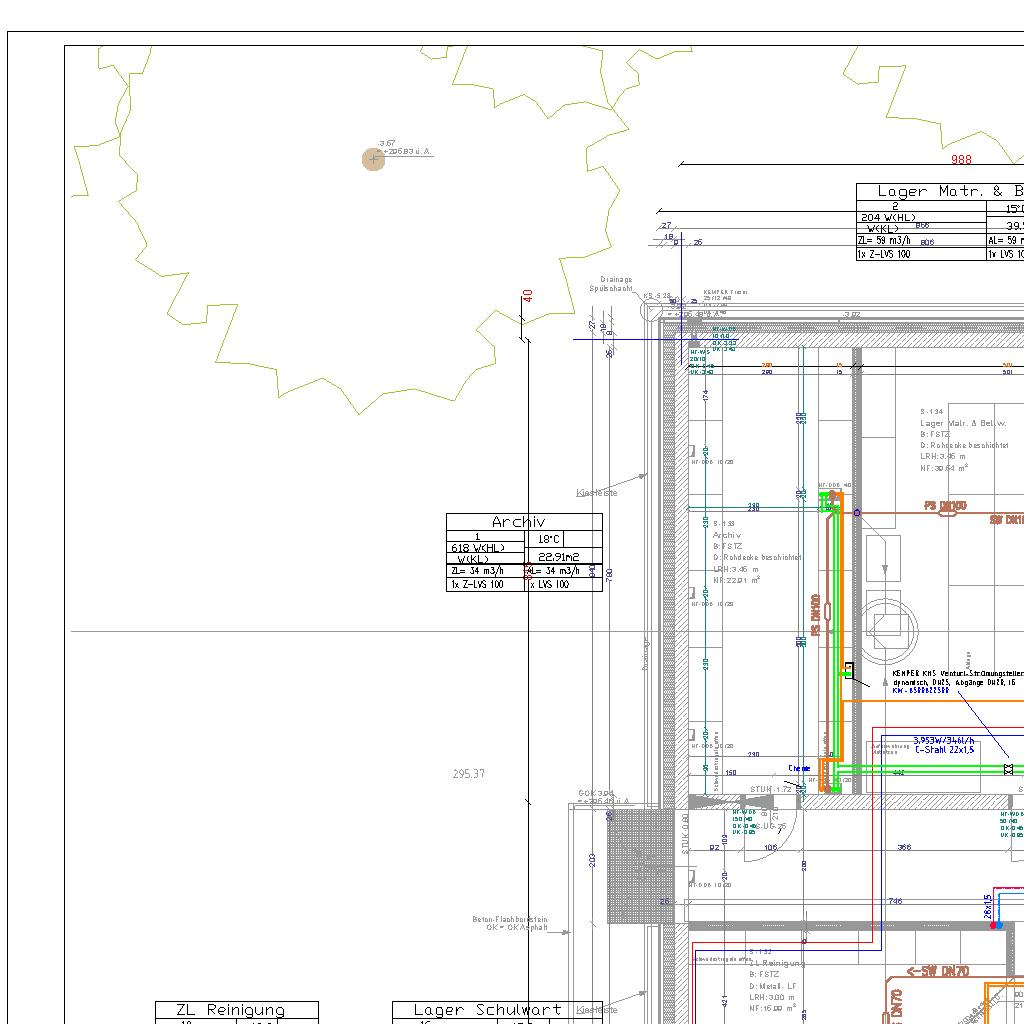Click the tree trunk center marker
The image size is (1024, 1024).
coord(373,159)
